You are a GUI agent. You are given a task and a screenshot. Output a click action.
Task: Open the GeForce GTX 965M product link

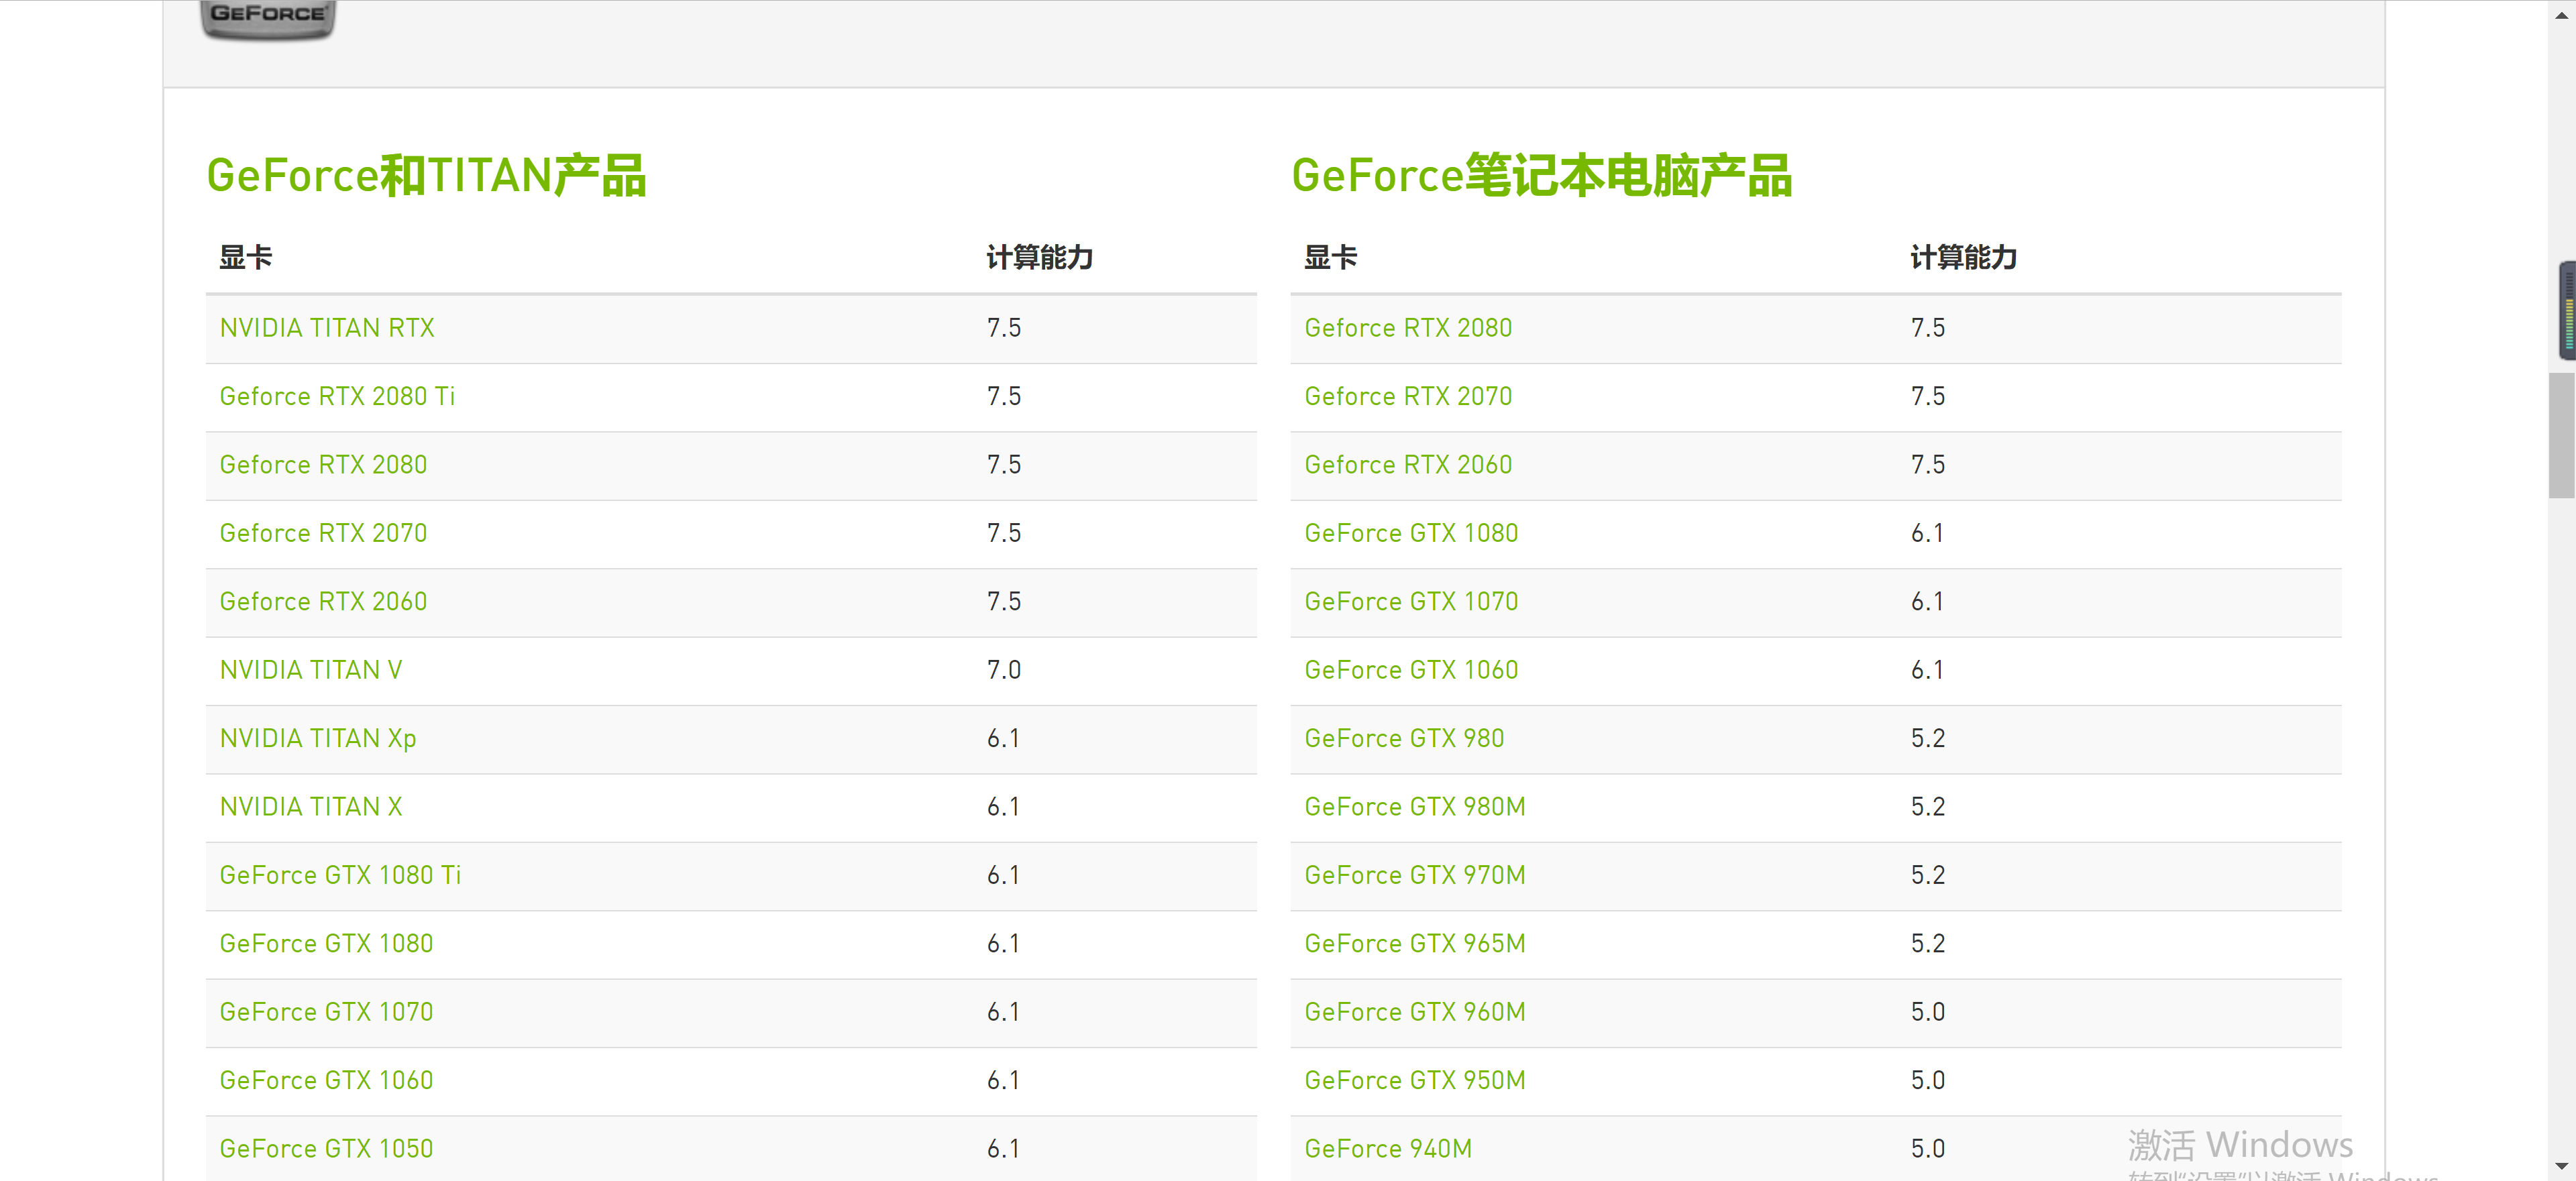[x=1414, y=943]
